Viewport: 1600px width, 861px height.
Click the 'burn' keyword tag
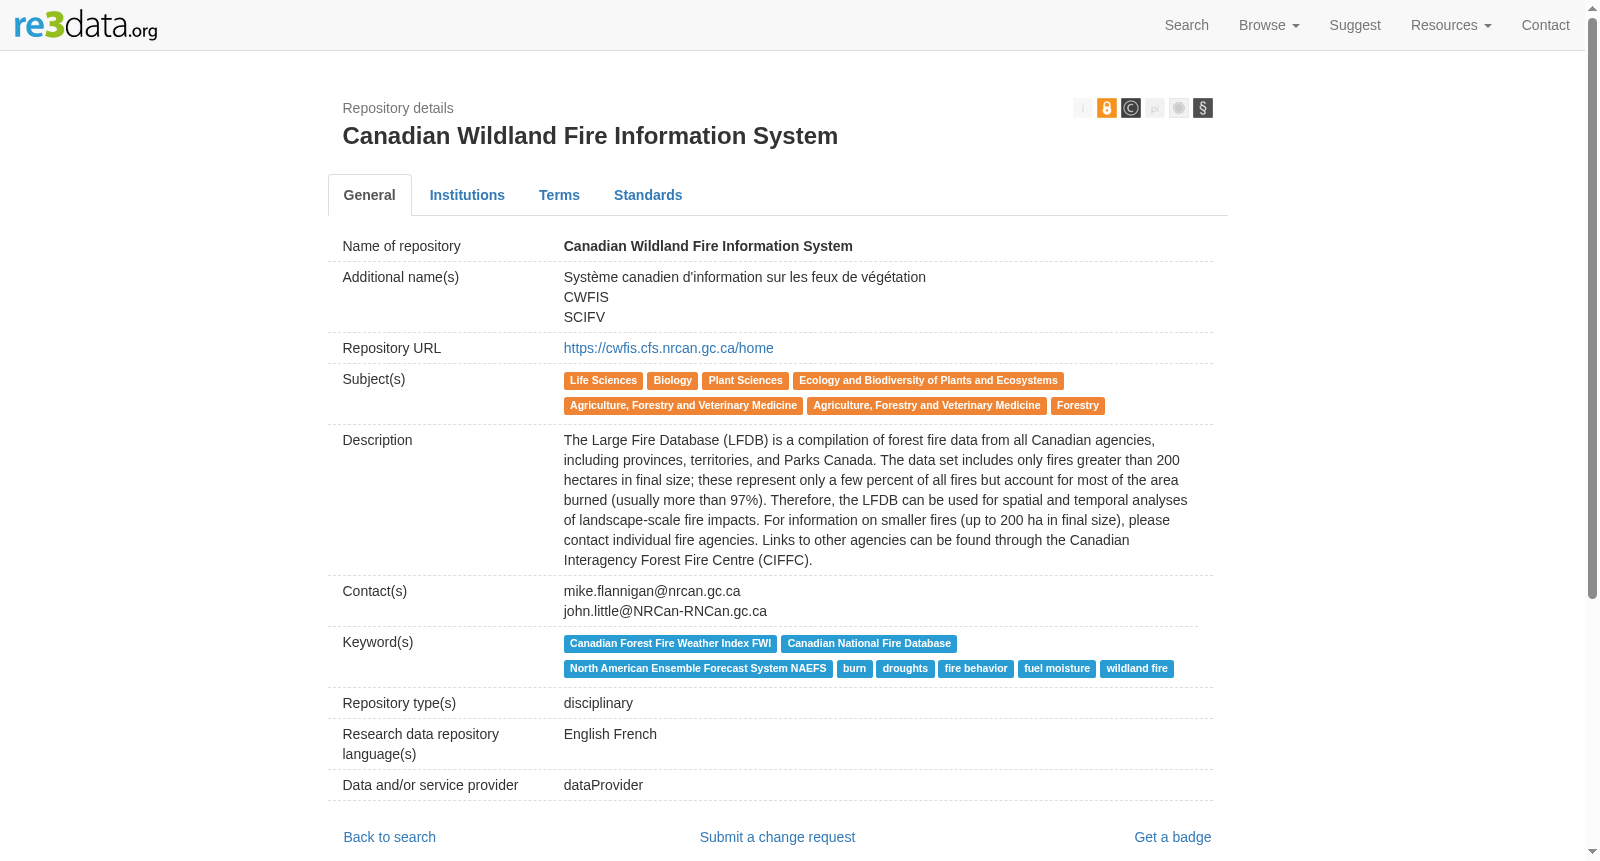click(x=855, y=669)
